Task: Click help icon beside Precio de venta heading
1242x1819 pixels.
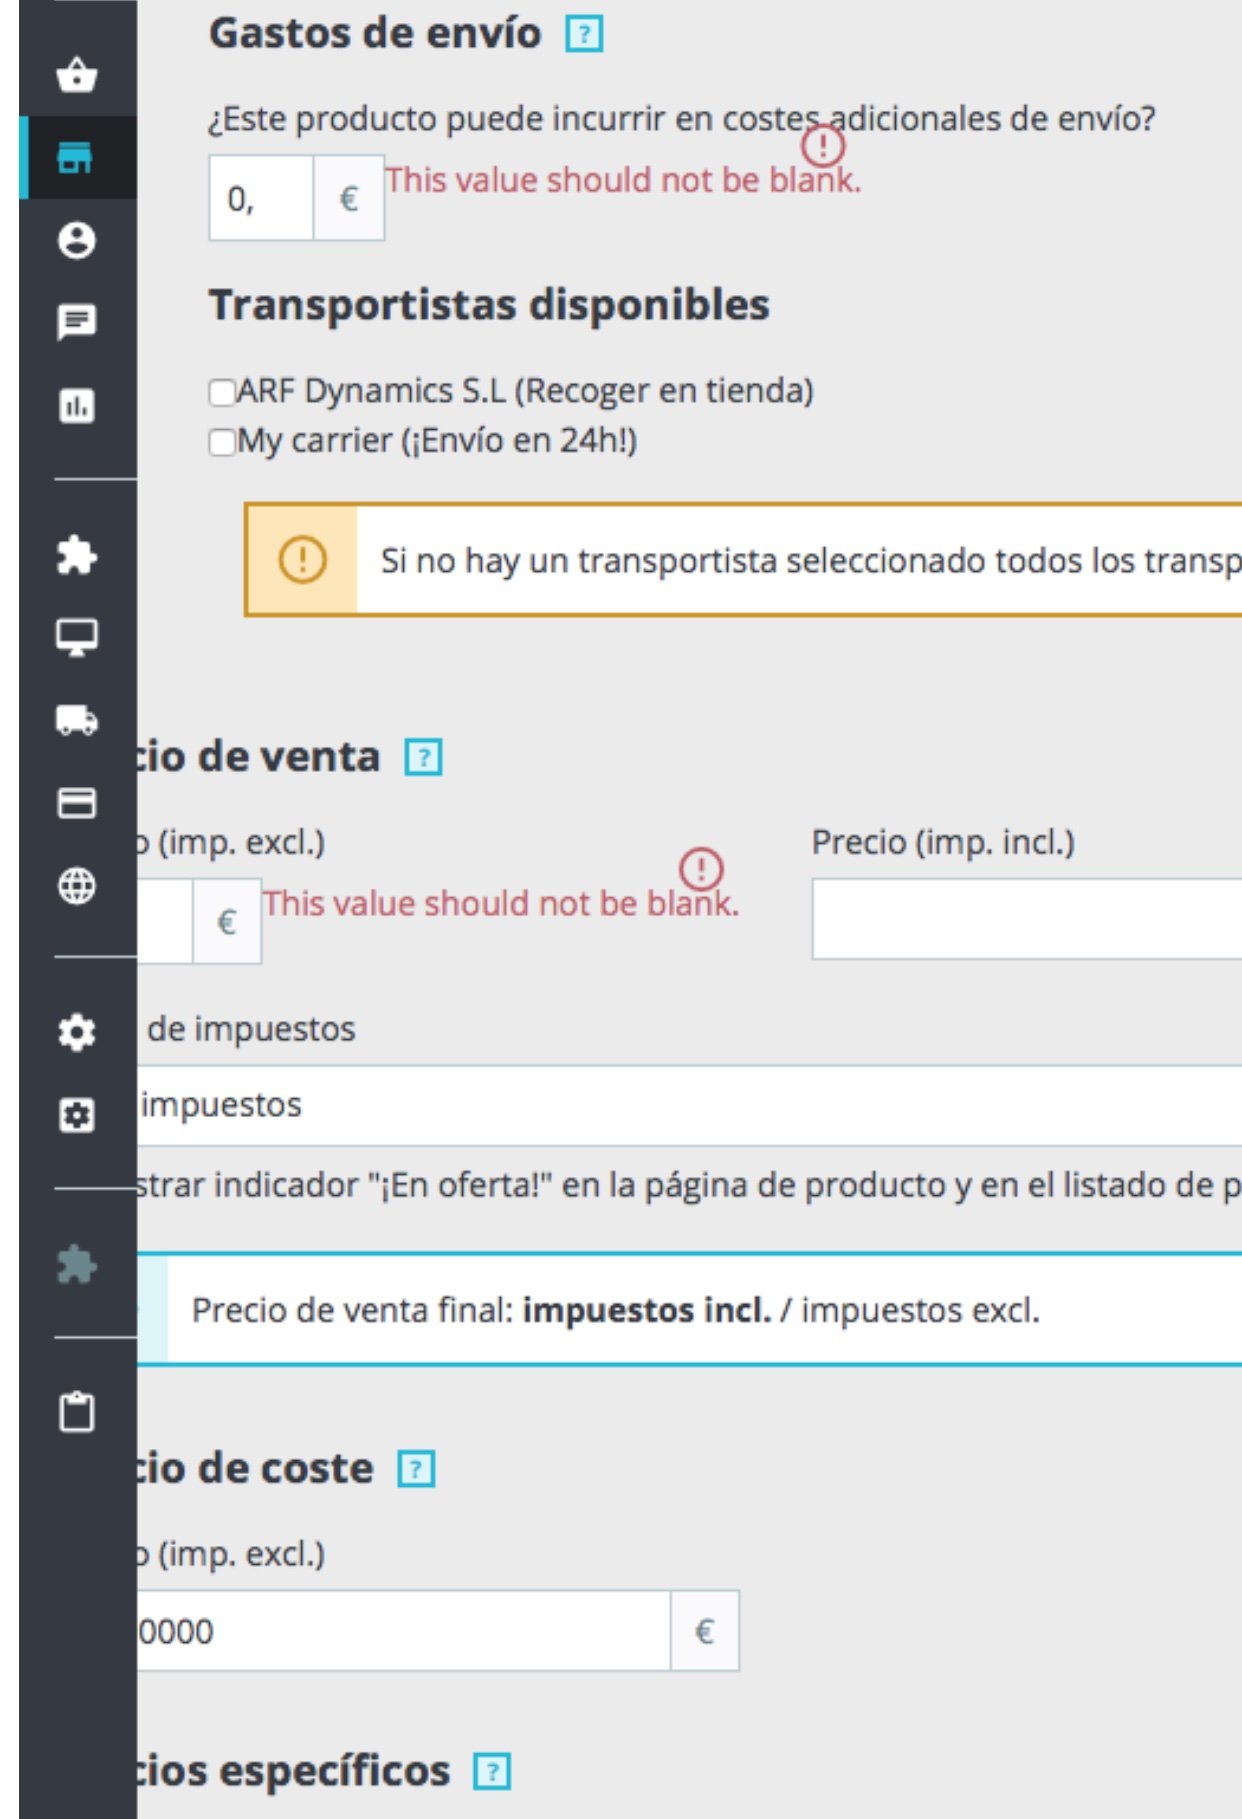Action: tap(423, 758)
